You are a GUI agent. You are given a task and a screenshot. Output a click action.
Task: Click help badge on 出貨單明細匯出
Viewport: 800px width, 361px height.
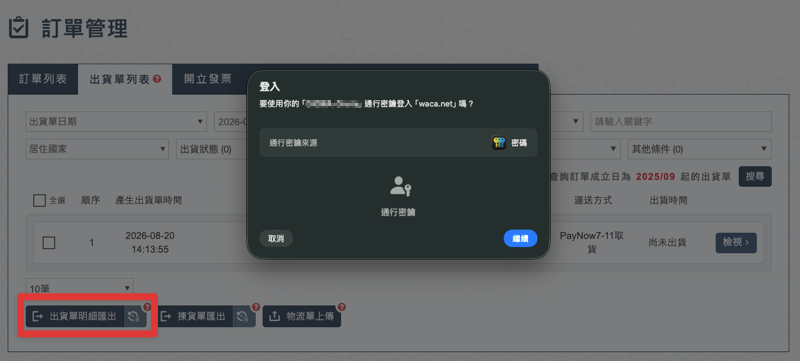pyautogui.click(x=147, y=307)
